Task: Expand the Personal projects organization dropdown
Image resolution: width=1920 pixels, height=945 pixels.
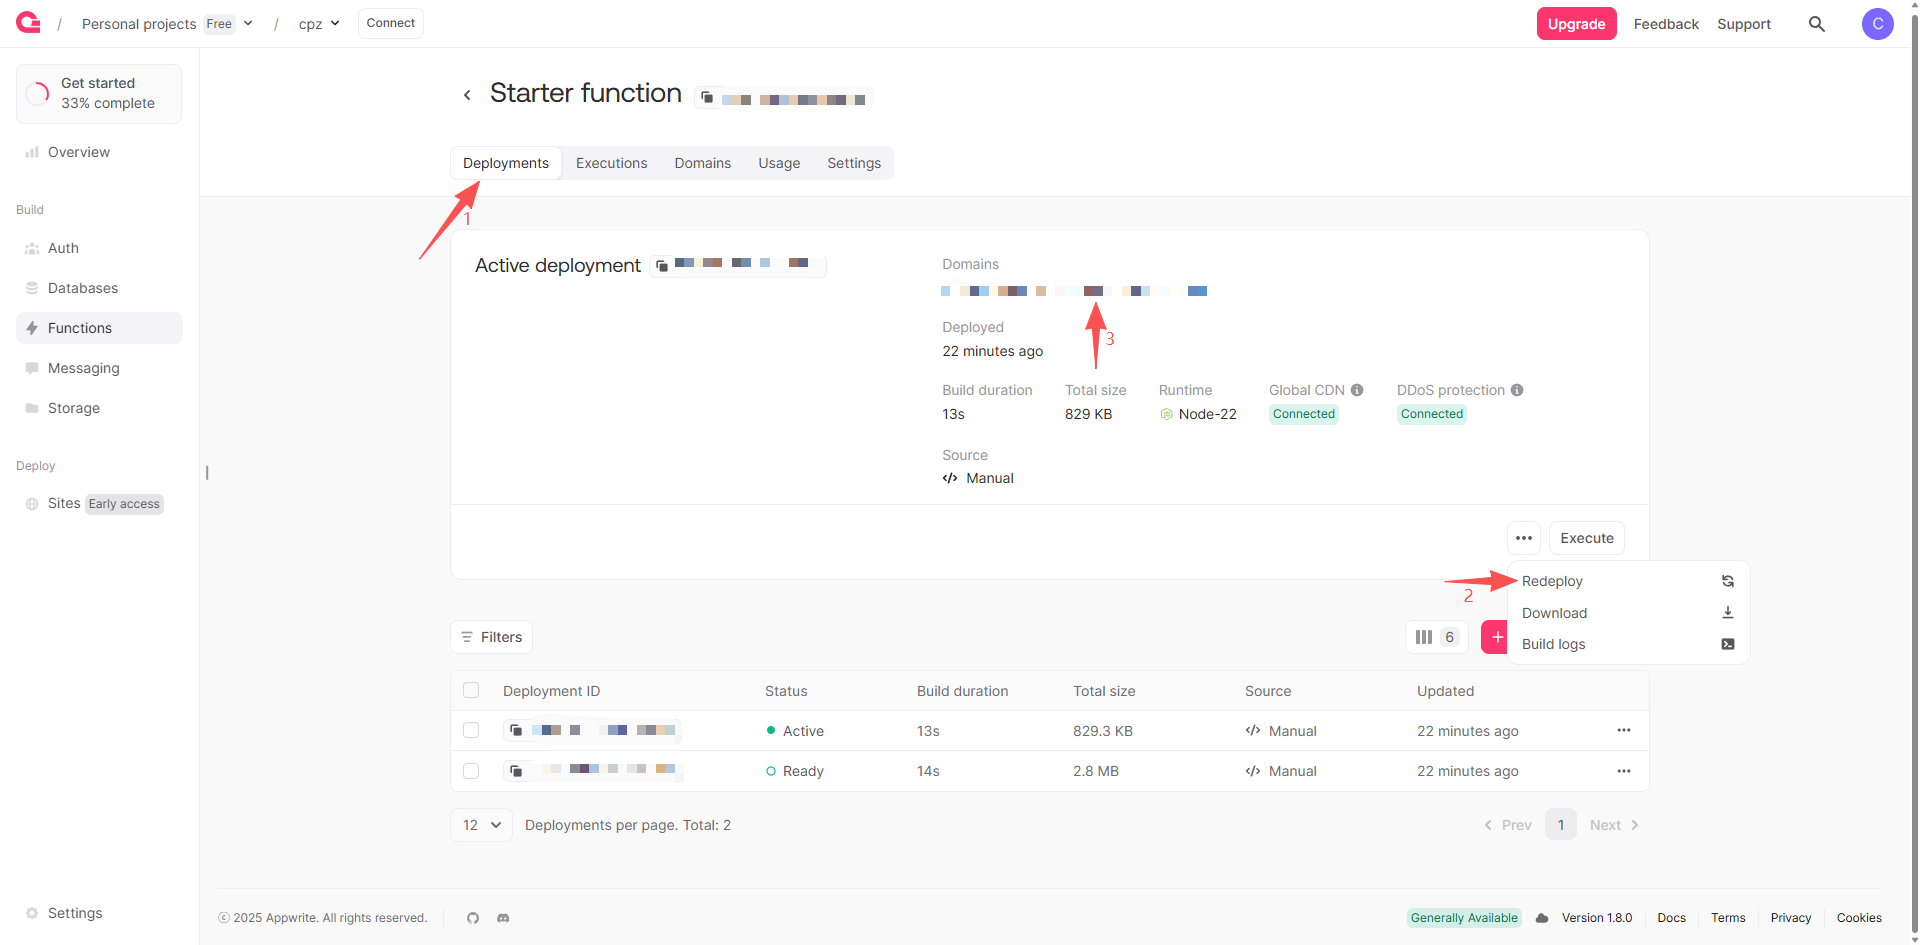Action: click(248, 24)
